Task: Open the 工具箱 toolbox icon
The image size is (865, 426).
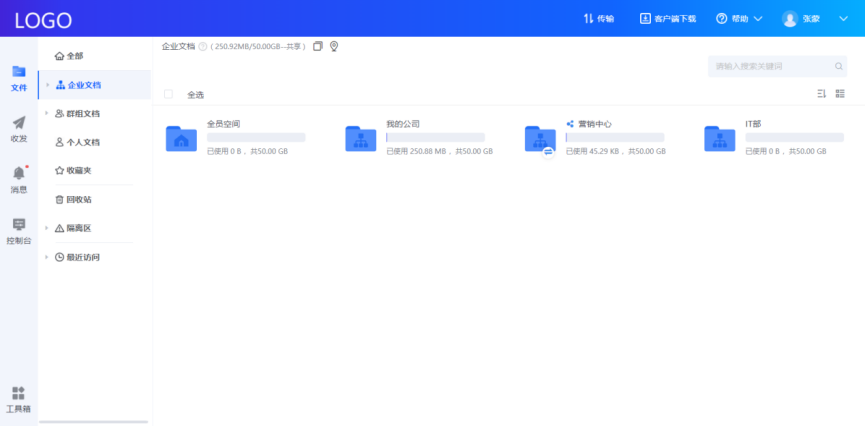Action: pyautogui.click(x=19, y=393)
